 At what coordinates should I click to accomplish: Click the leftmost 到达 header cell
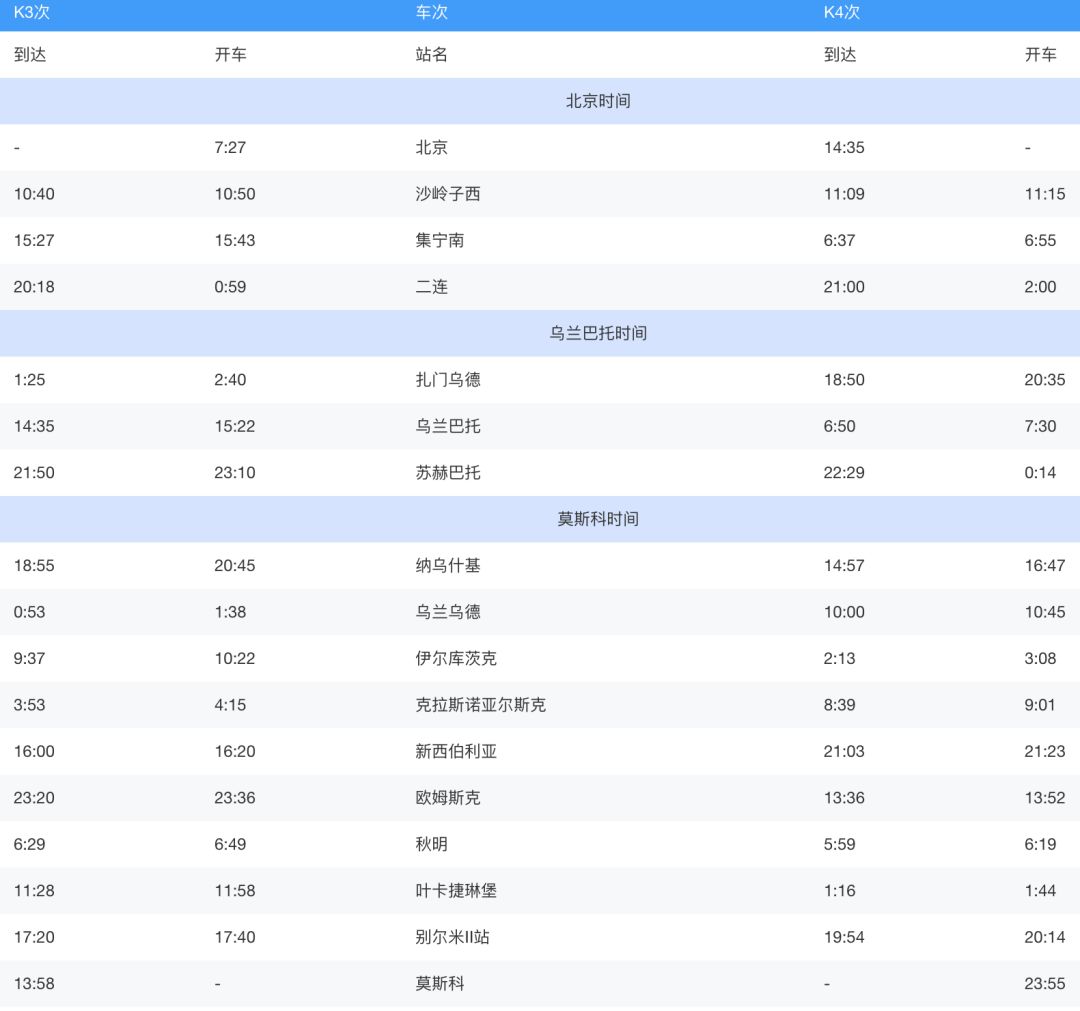pos(29,55)
